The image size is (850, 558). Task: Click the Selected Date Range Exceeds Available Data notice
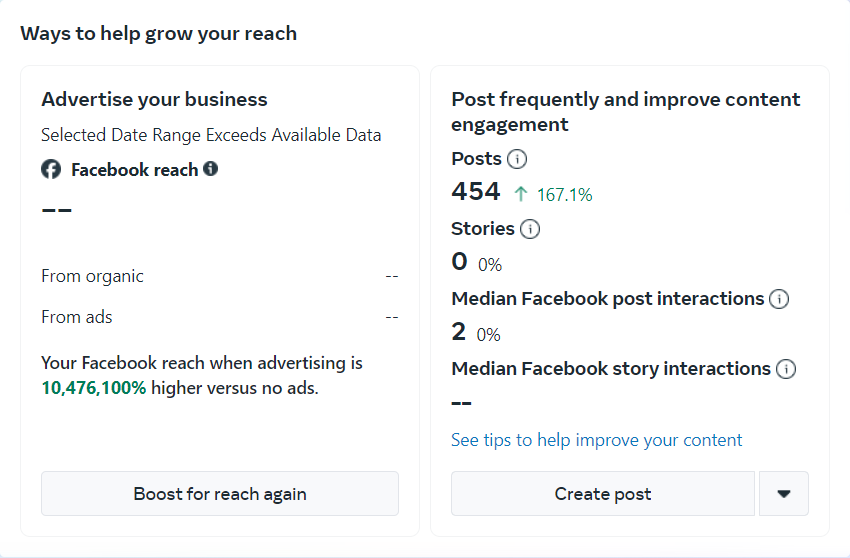211,135
